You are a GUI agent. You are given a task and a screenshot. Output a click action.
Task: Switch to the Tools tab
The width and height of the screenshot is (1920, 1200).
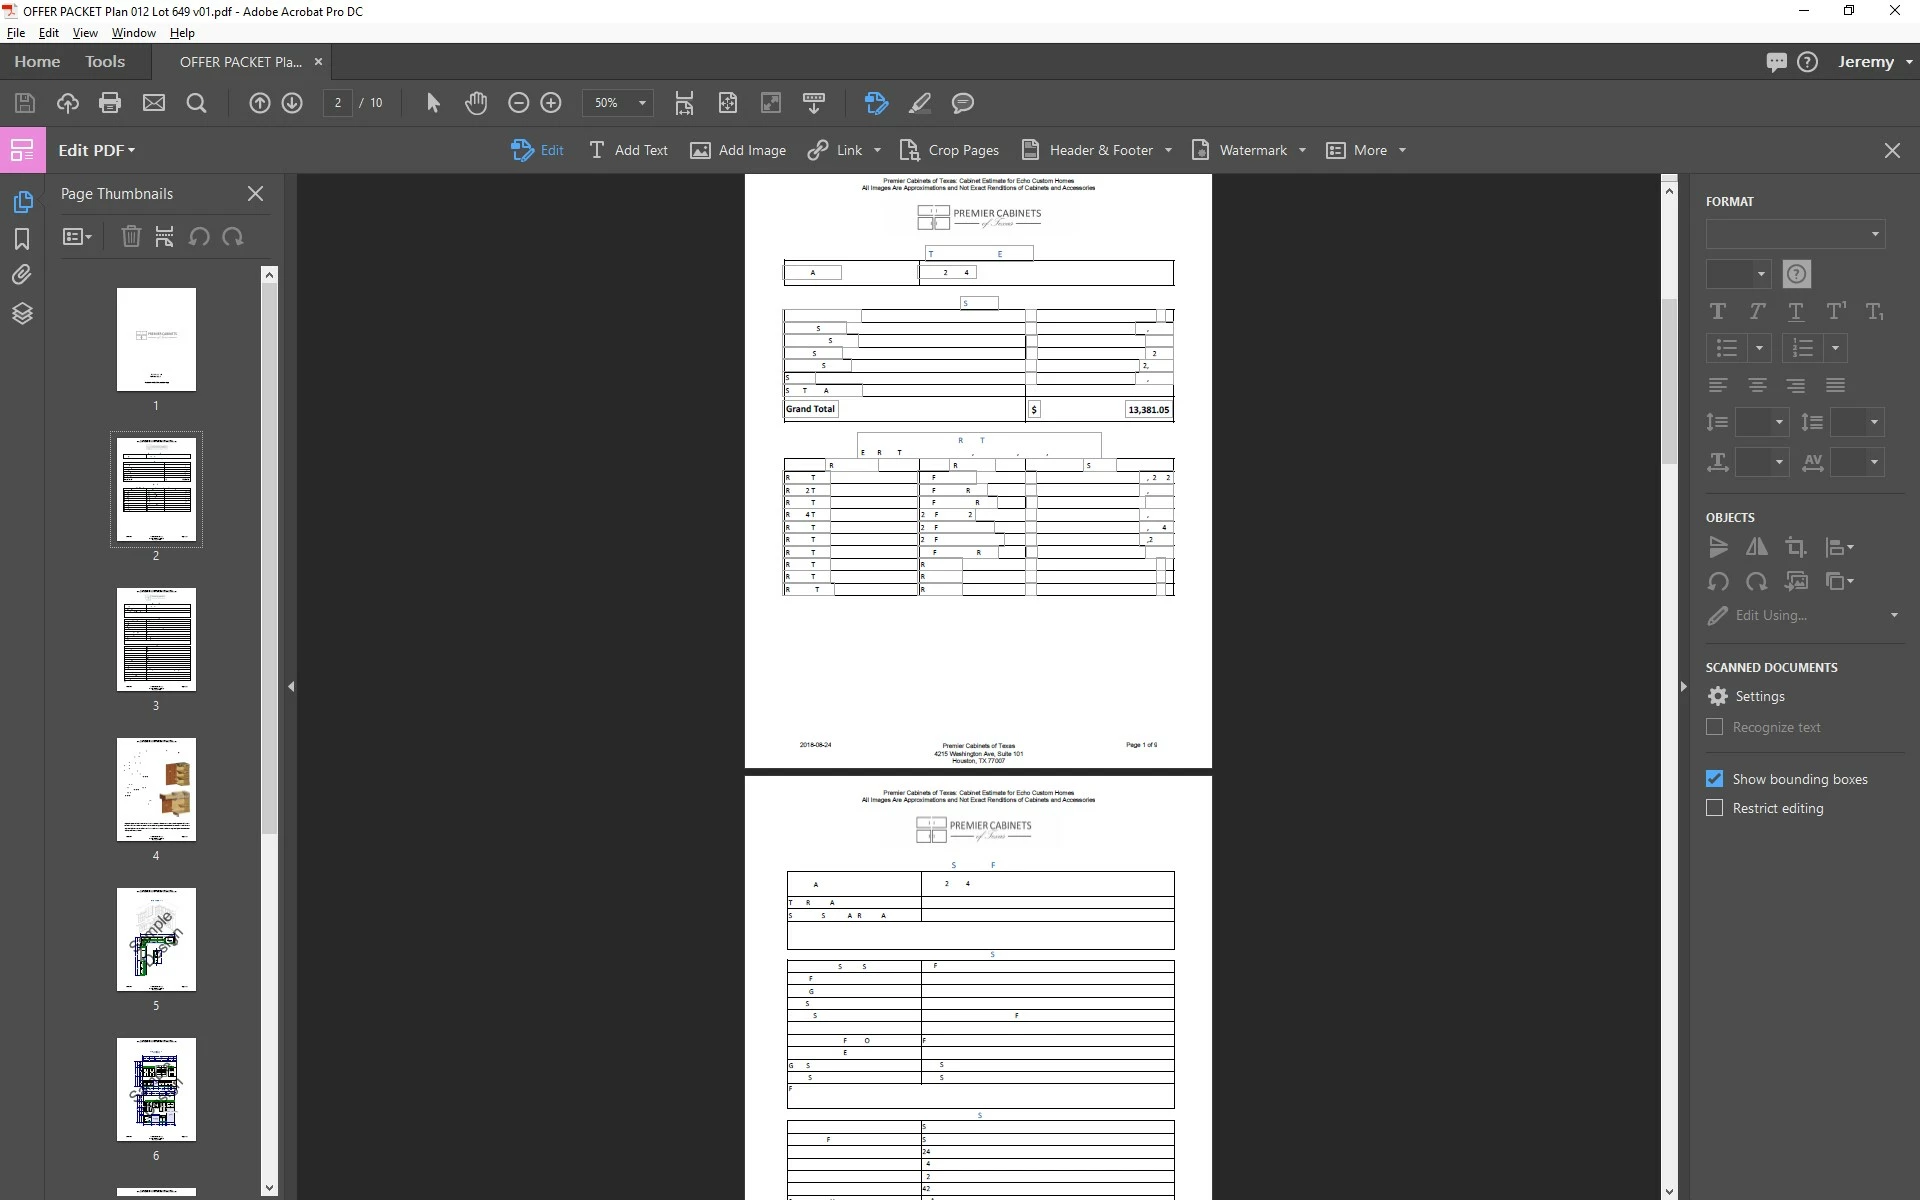tap(105, 62)
